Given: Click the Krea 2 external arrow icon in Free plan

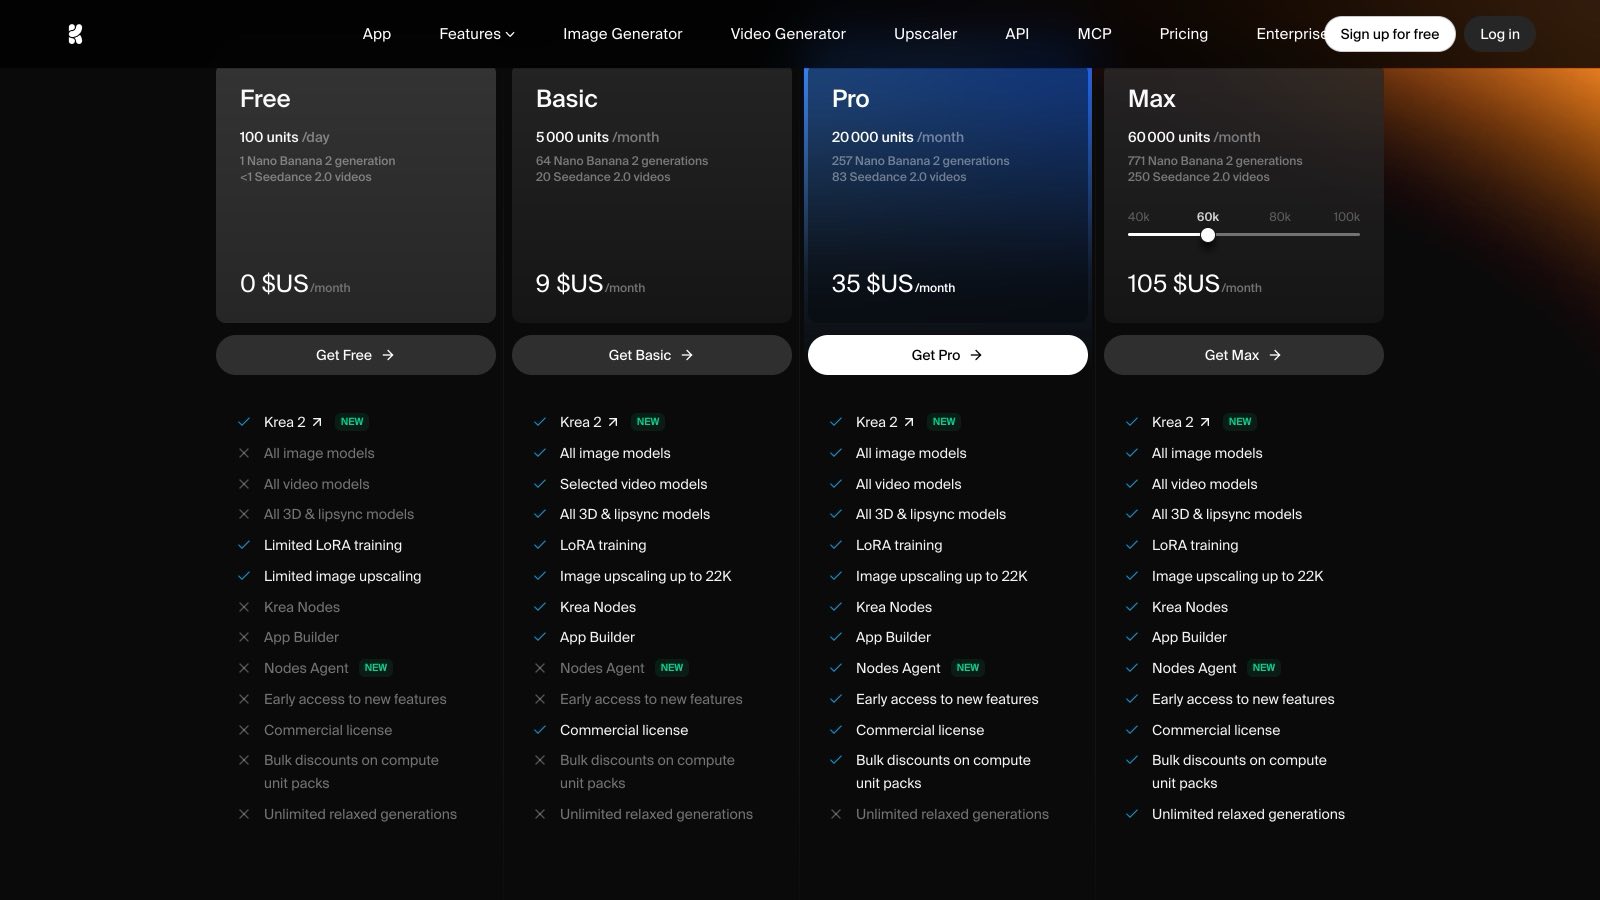Looking at the screenshot, I should click(317, 422).
